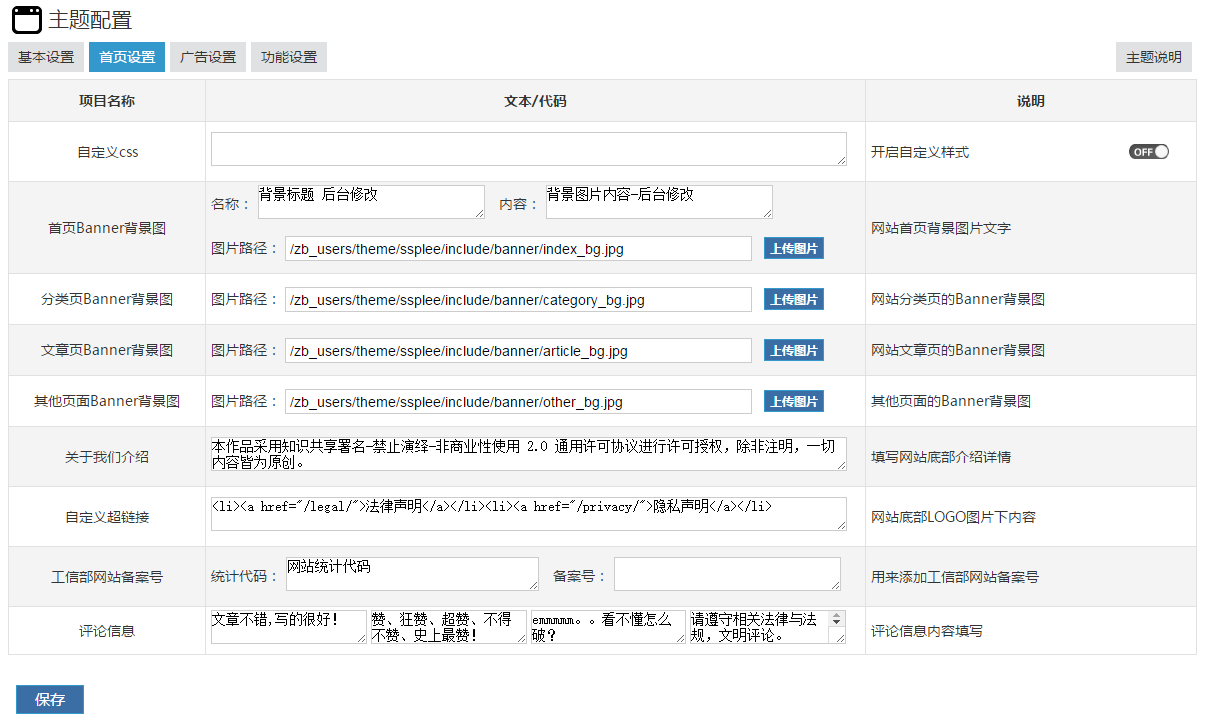Click the 备案号 input box
The height and width of the screenshot is (720, 1206).
point(727,574)
